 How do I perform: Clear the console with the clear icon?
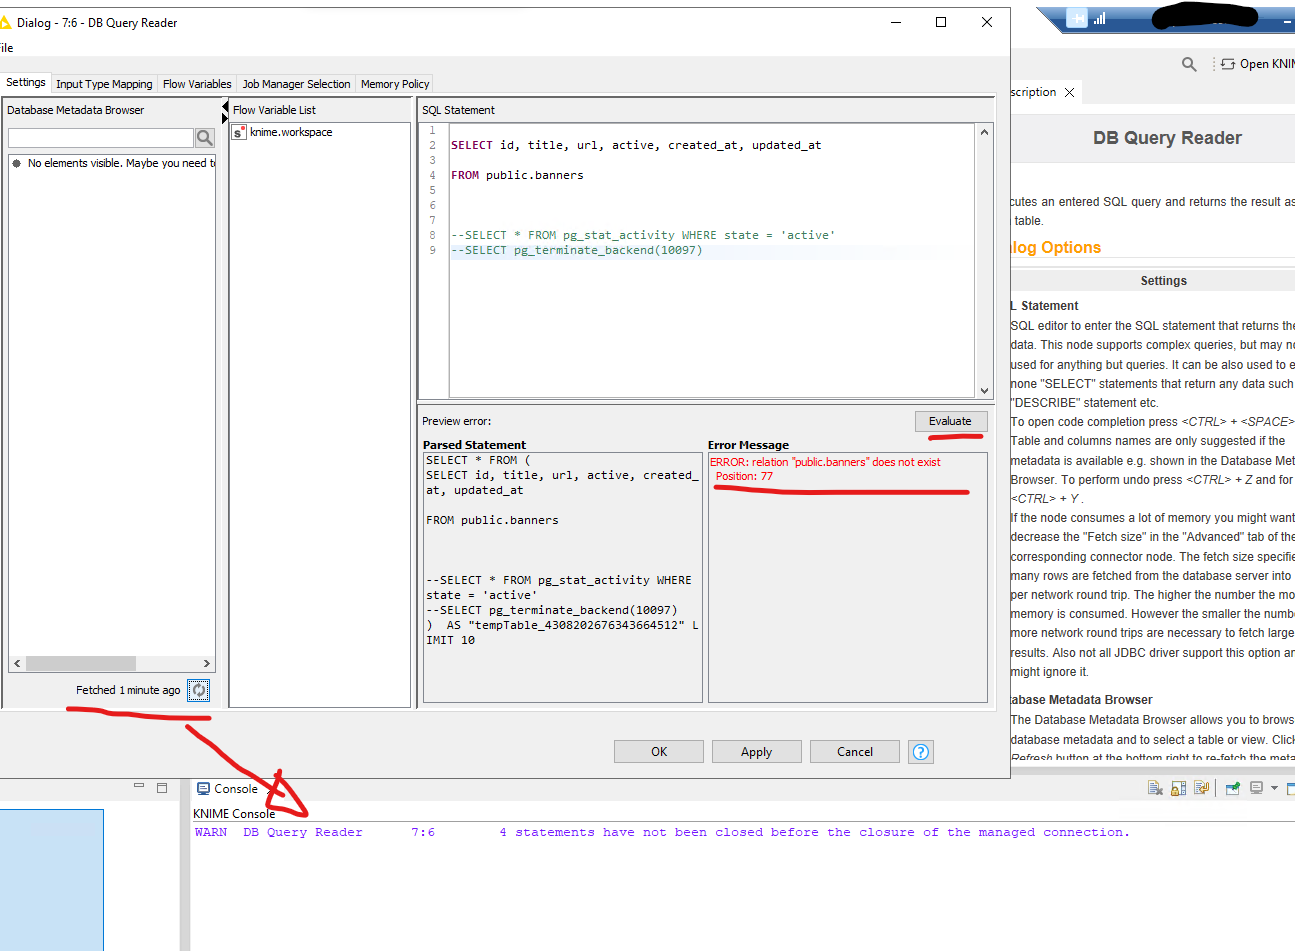[1155, 788]
